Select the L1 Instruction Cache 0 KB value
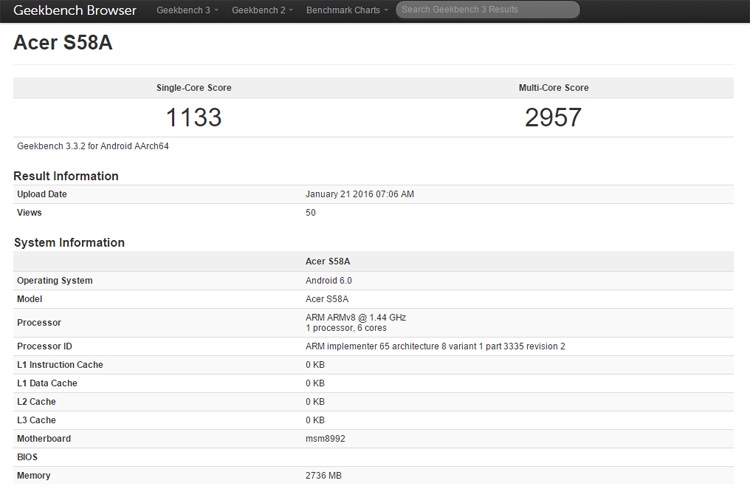The image size is (750, 489). tap(315, 365)
